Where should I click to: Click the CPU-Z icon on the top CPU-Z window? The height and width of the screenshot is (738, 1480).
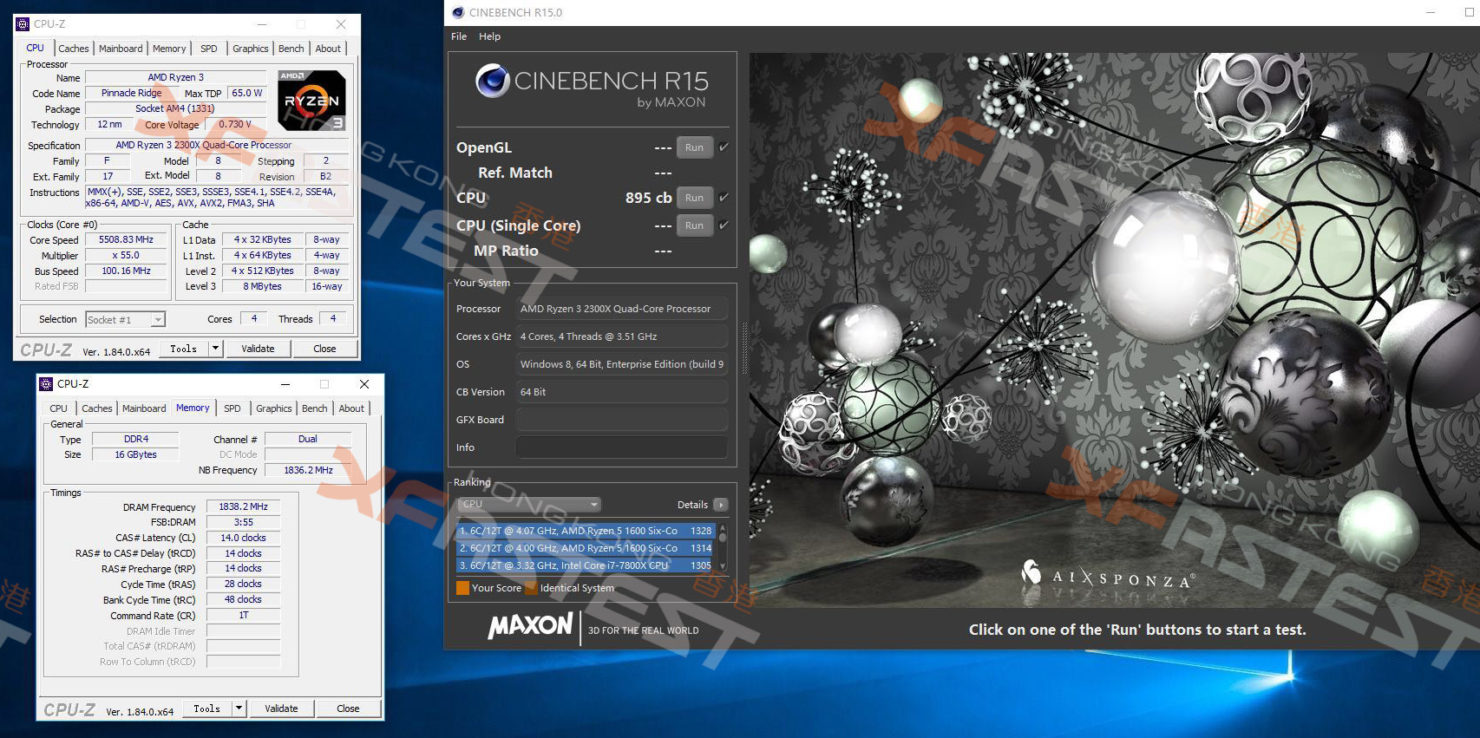pyautogui.click(x=23, y=23)
